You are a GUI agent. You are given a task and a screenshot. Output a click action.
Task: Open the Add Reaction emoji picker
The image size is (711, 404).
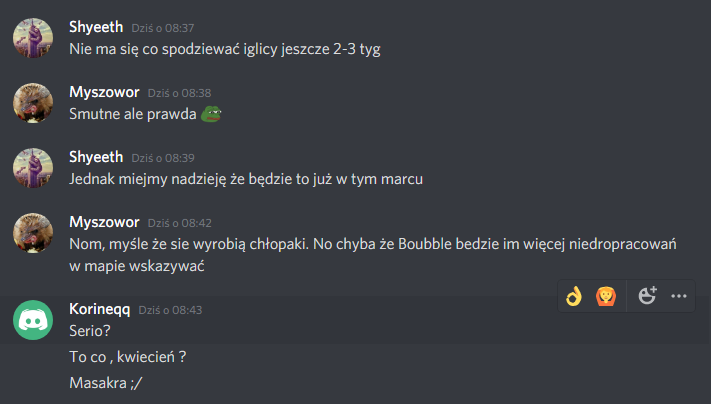coord(647,296)
